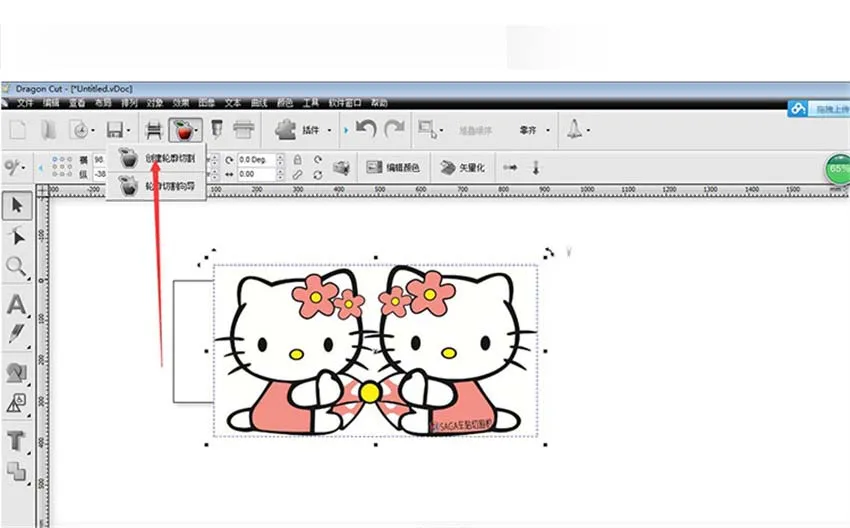Click the 编辑颜色 button

coord(393,168)
